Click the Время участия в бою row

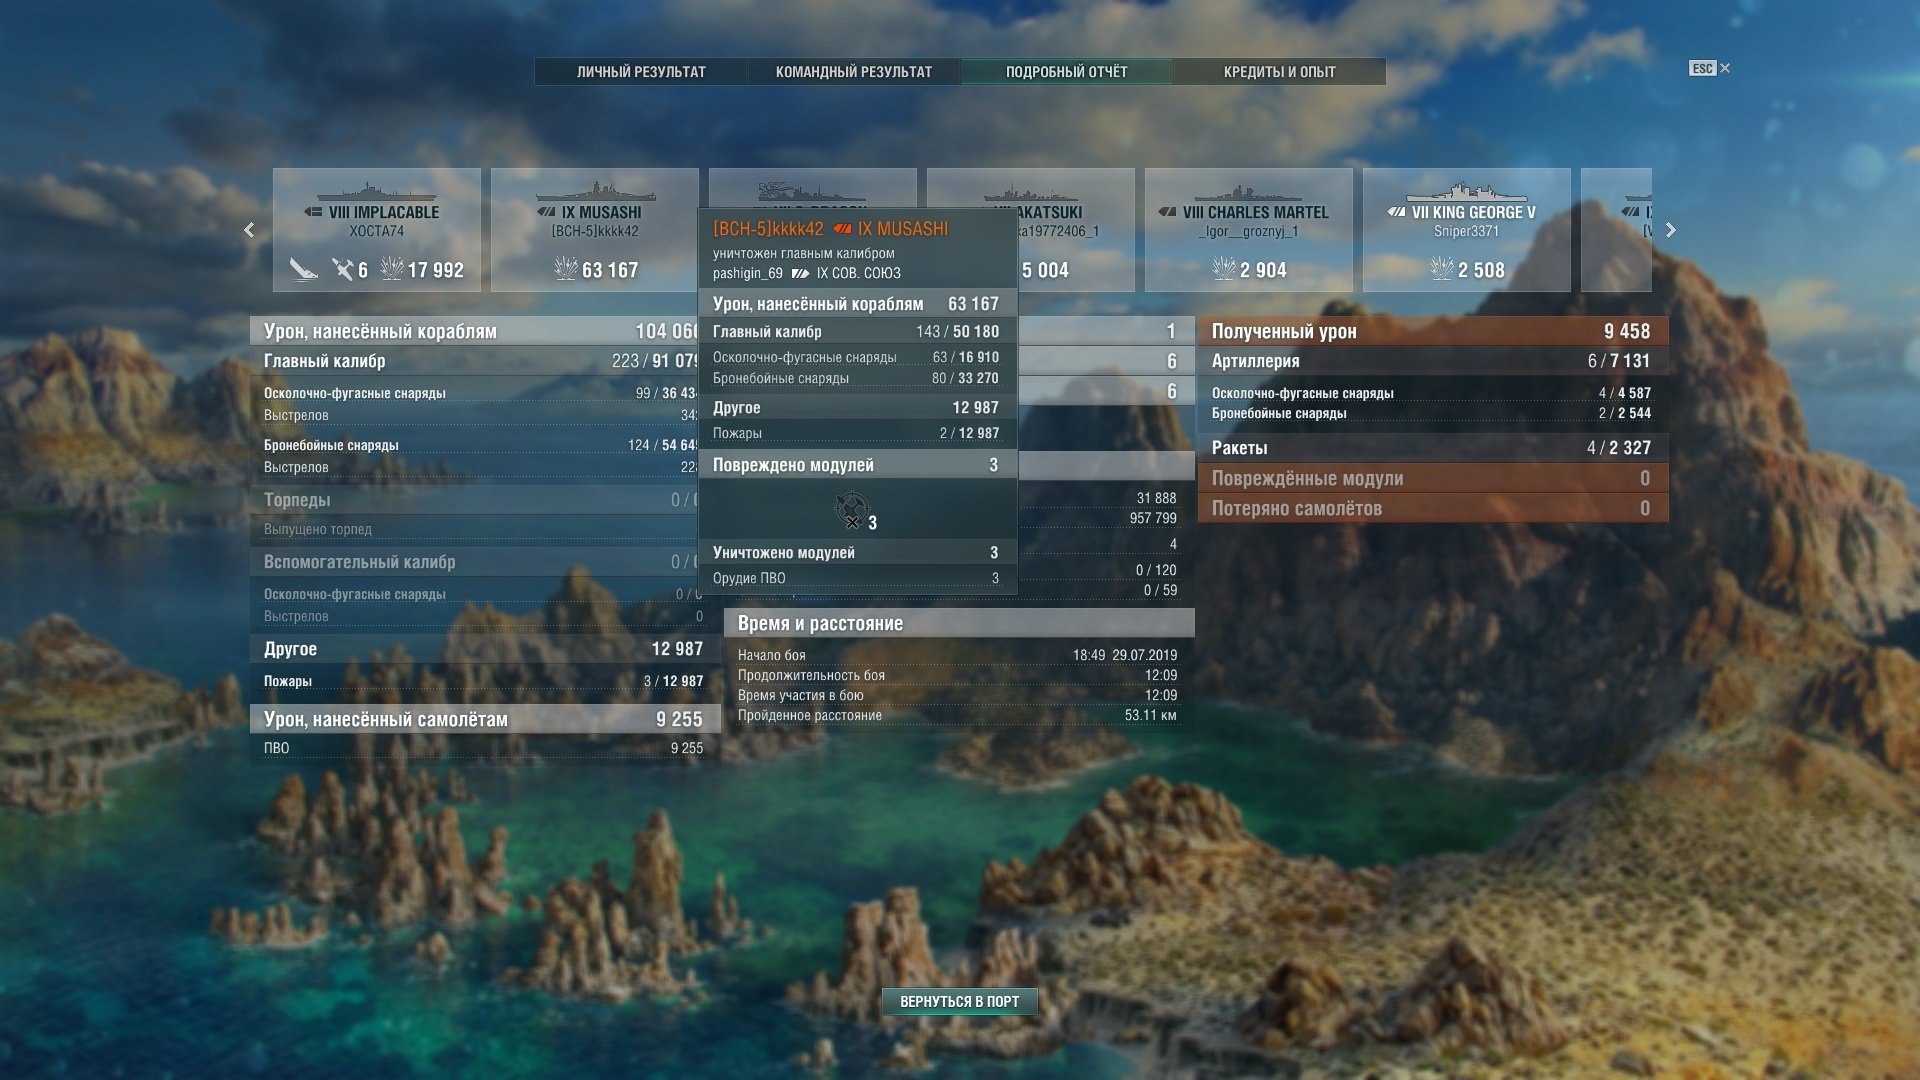(x=958, y=695)
